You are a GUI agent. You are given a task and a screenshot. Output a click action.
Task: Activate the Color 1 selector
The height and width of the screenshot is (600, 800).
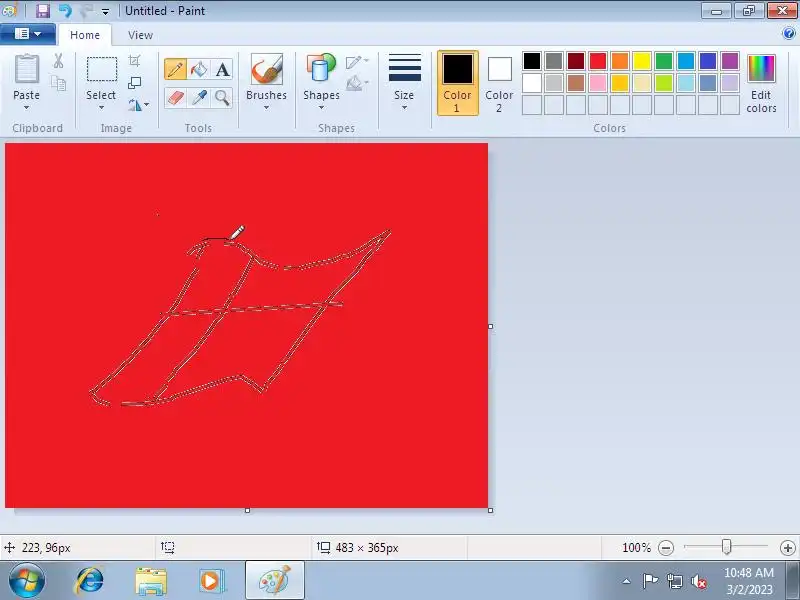(x=458, y=83)
